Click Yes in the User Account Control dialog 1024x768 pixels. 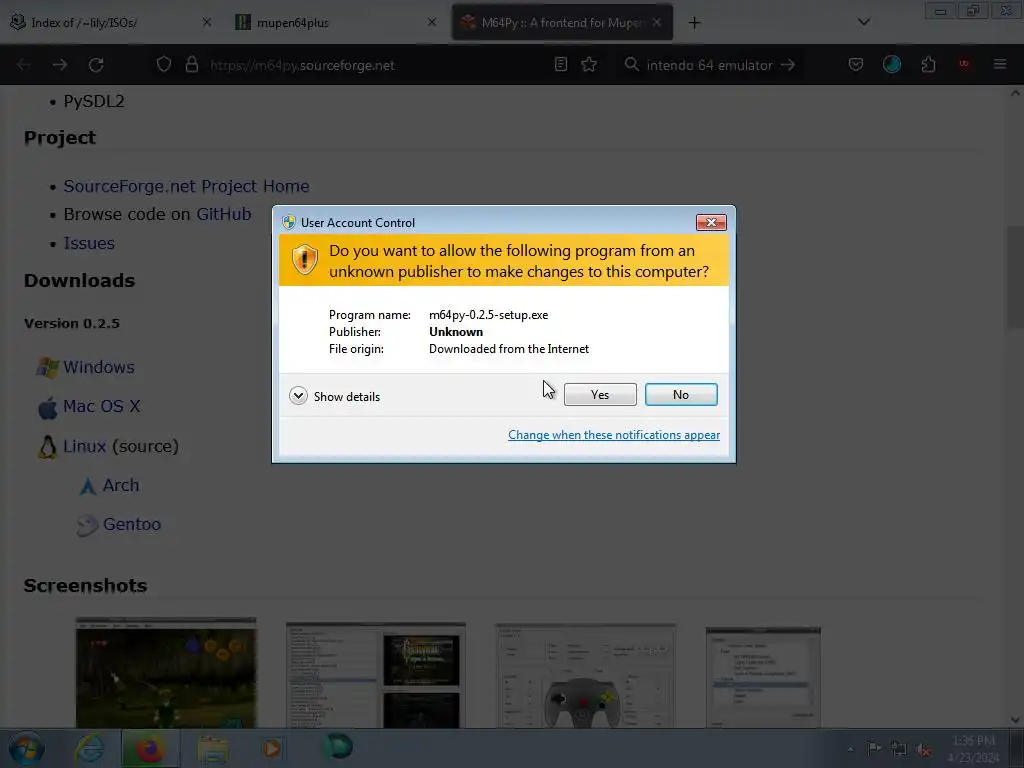[x=600, y=394]
